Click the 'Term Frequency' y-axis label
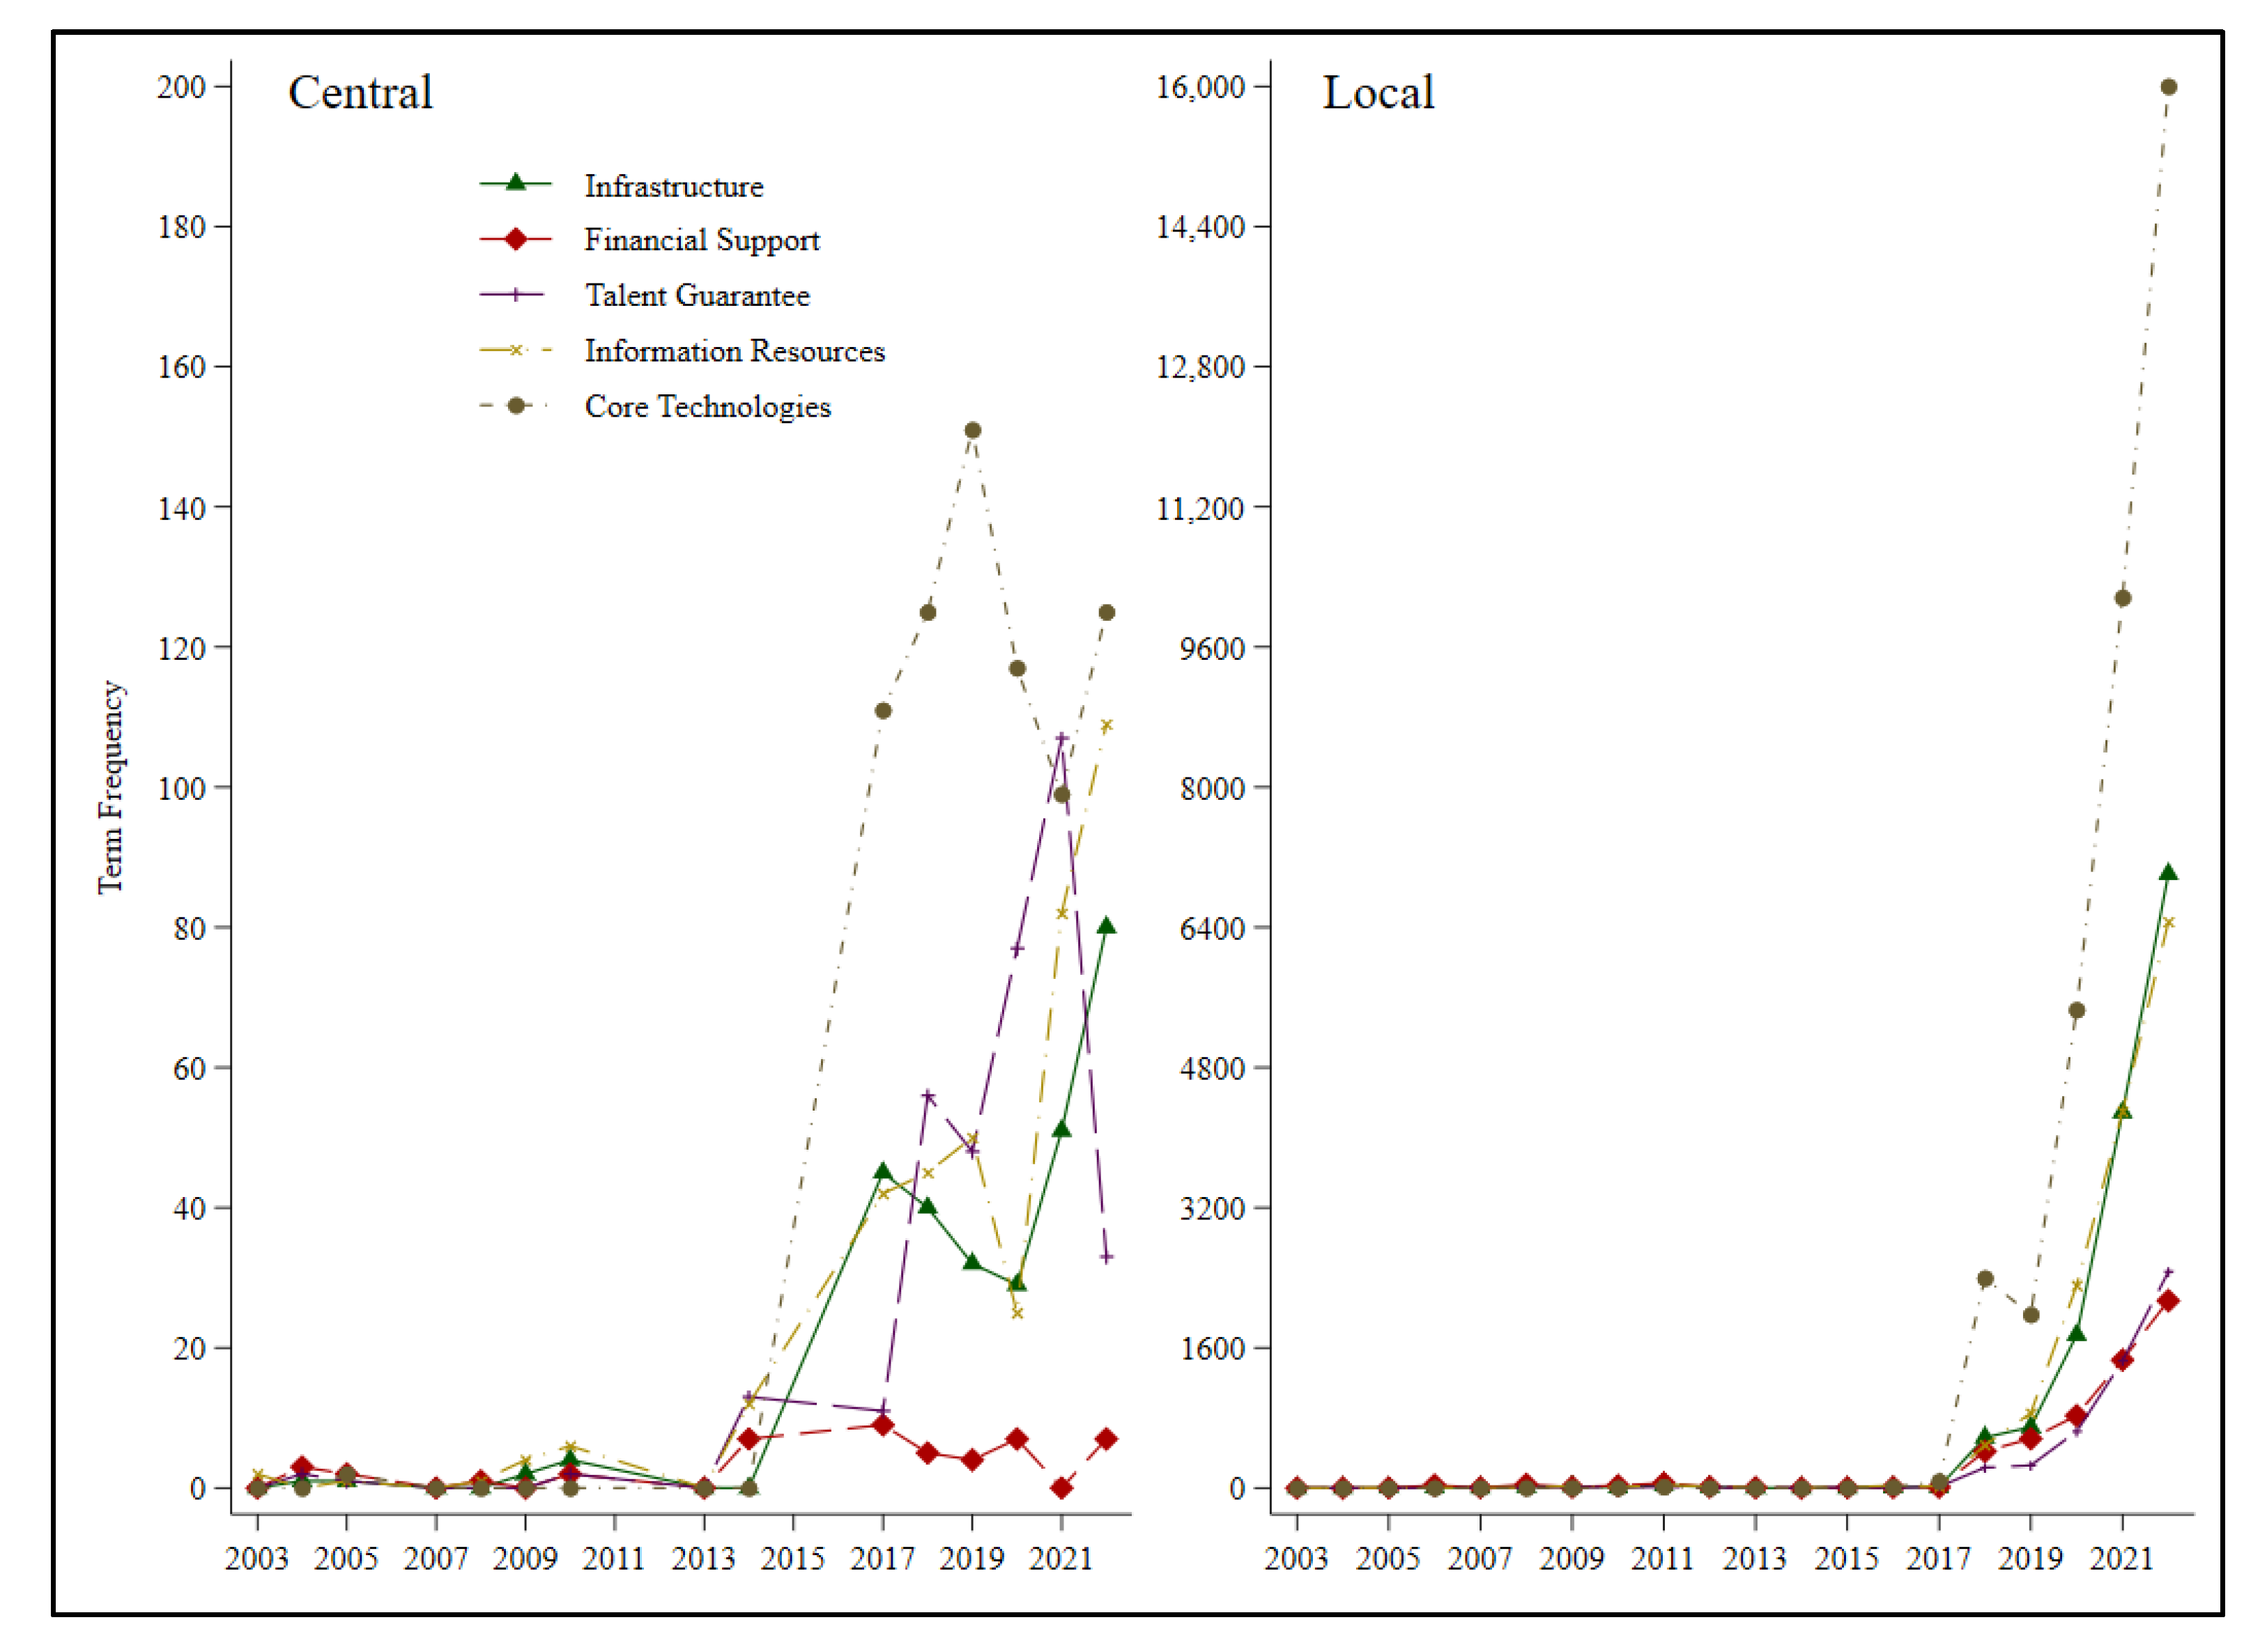This screenshot has height=1652, width=2267. (x=111, y=788)
